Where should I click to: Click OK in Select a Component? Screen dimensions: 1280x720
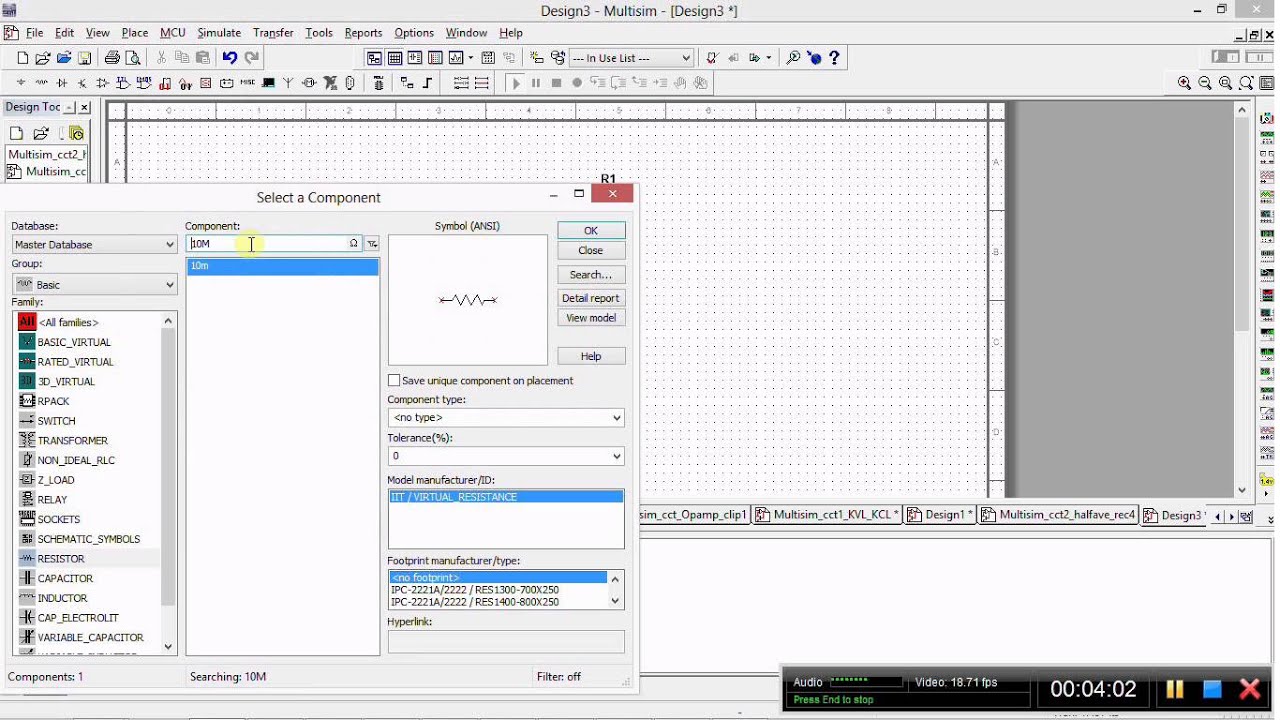click(x=591, y=230)
